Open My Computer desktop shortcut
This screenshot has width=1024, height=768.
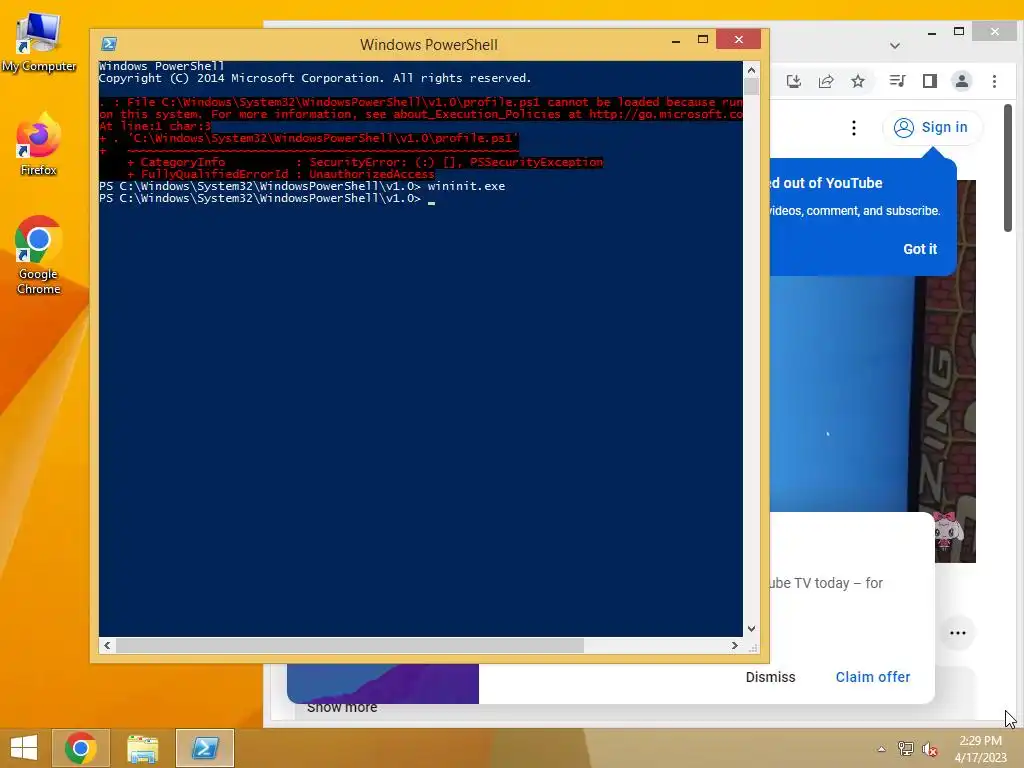pos(39,41)
